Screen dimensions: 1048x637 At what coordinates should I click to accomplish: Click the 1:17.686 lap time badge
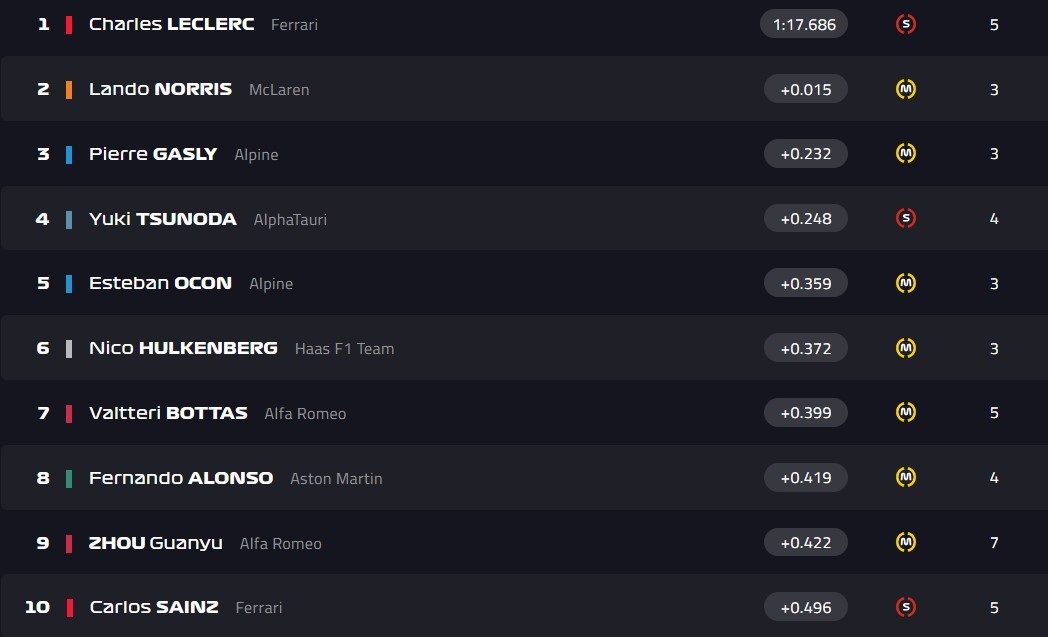pyautogui.click(x=804, y=24)
